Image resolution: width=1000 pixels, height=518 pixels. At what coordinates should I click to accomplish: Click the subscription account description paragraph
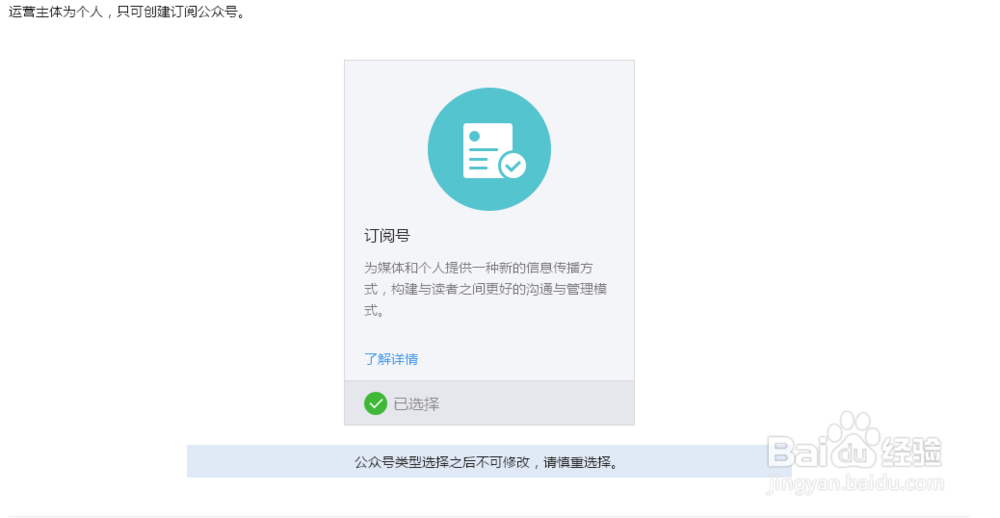pos(485,289)
